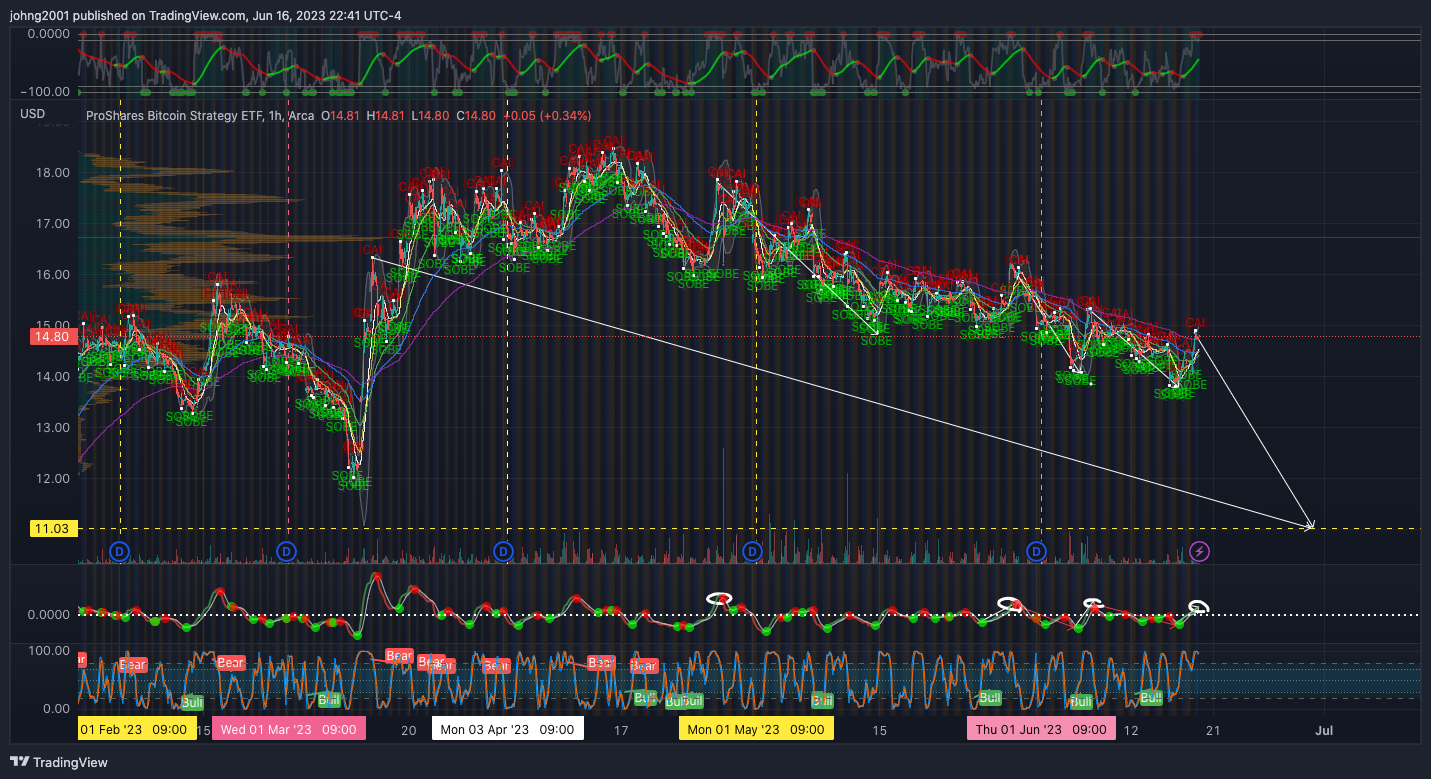Click the 0.00 stochastic scale label
This screenshot has width=1431, height=779.
tap(55, 709)
